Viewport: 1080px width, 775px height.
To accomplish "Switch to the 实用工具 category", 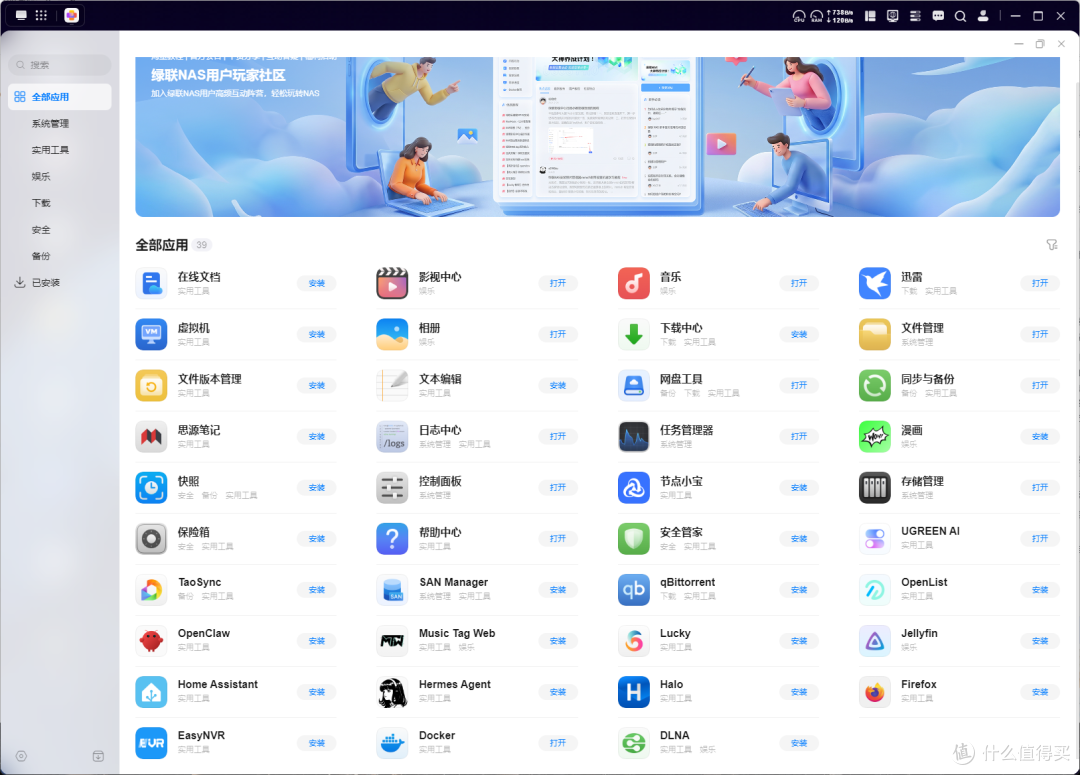I will click(50, 150).
